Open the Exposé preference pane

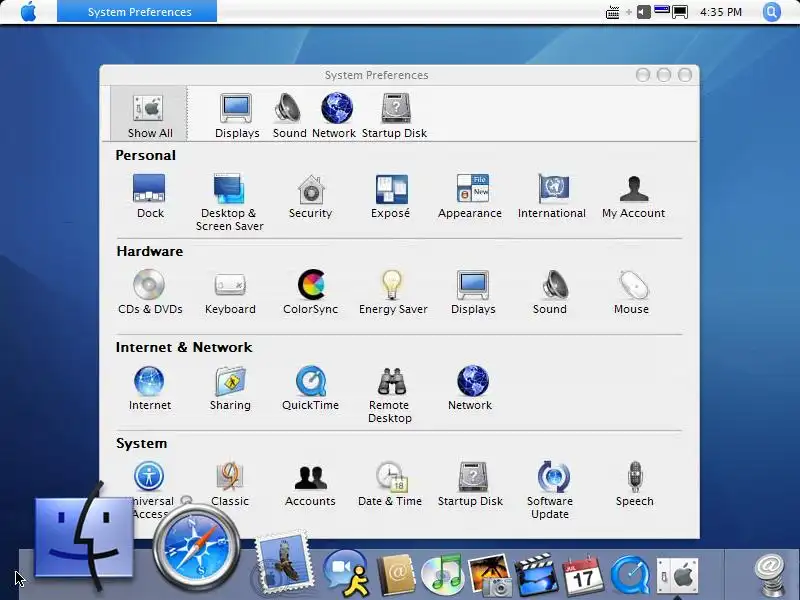[391, 196]
